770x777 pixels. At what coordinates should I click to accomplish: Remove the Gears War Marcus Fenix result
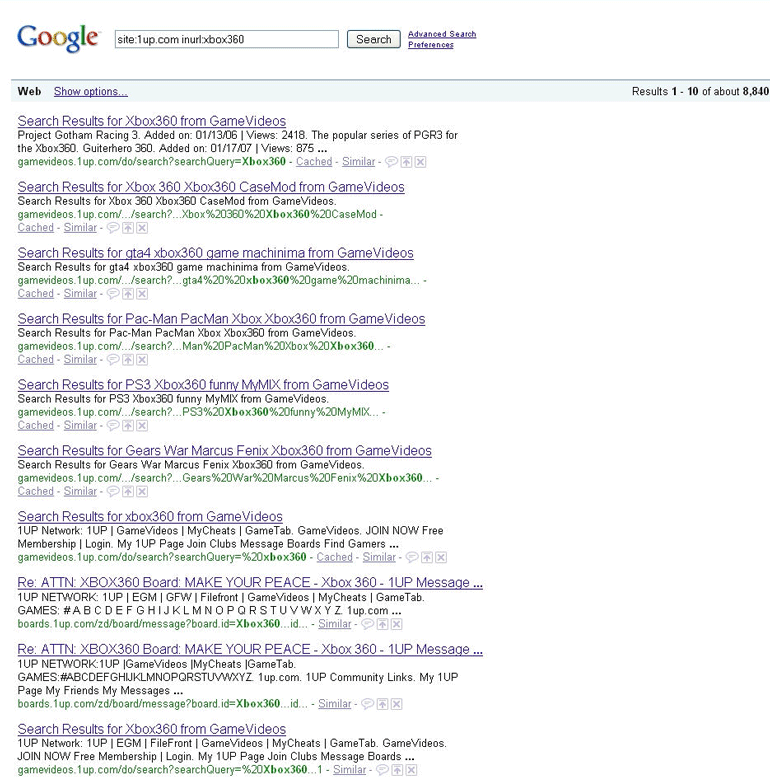coord(142,491)
